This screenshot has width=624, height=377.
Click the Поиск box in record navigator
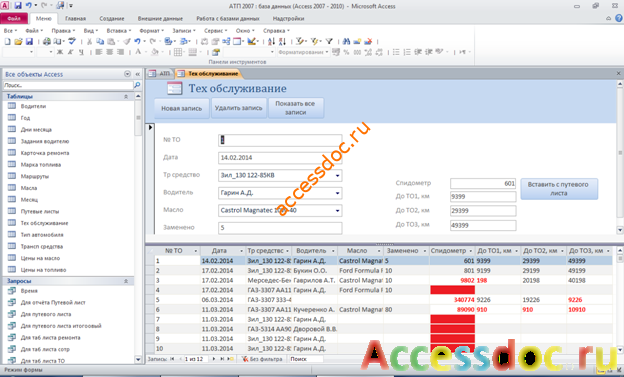point(306,359)
